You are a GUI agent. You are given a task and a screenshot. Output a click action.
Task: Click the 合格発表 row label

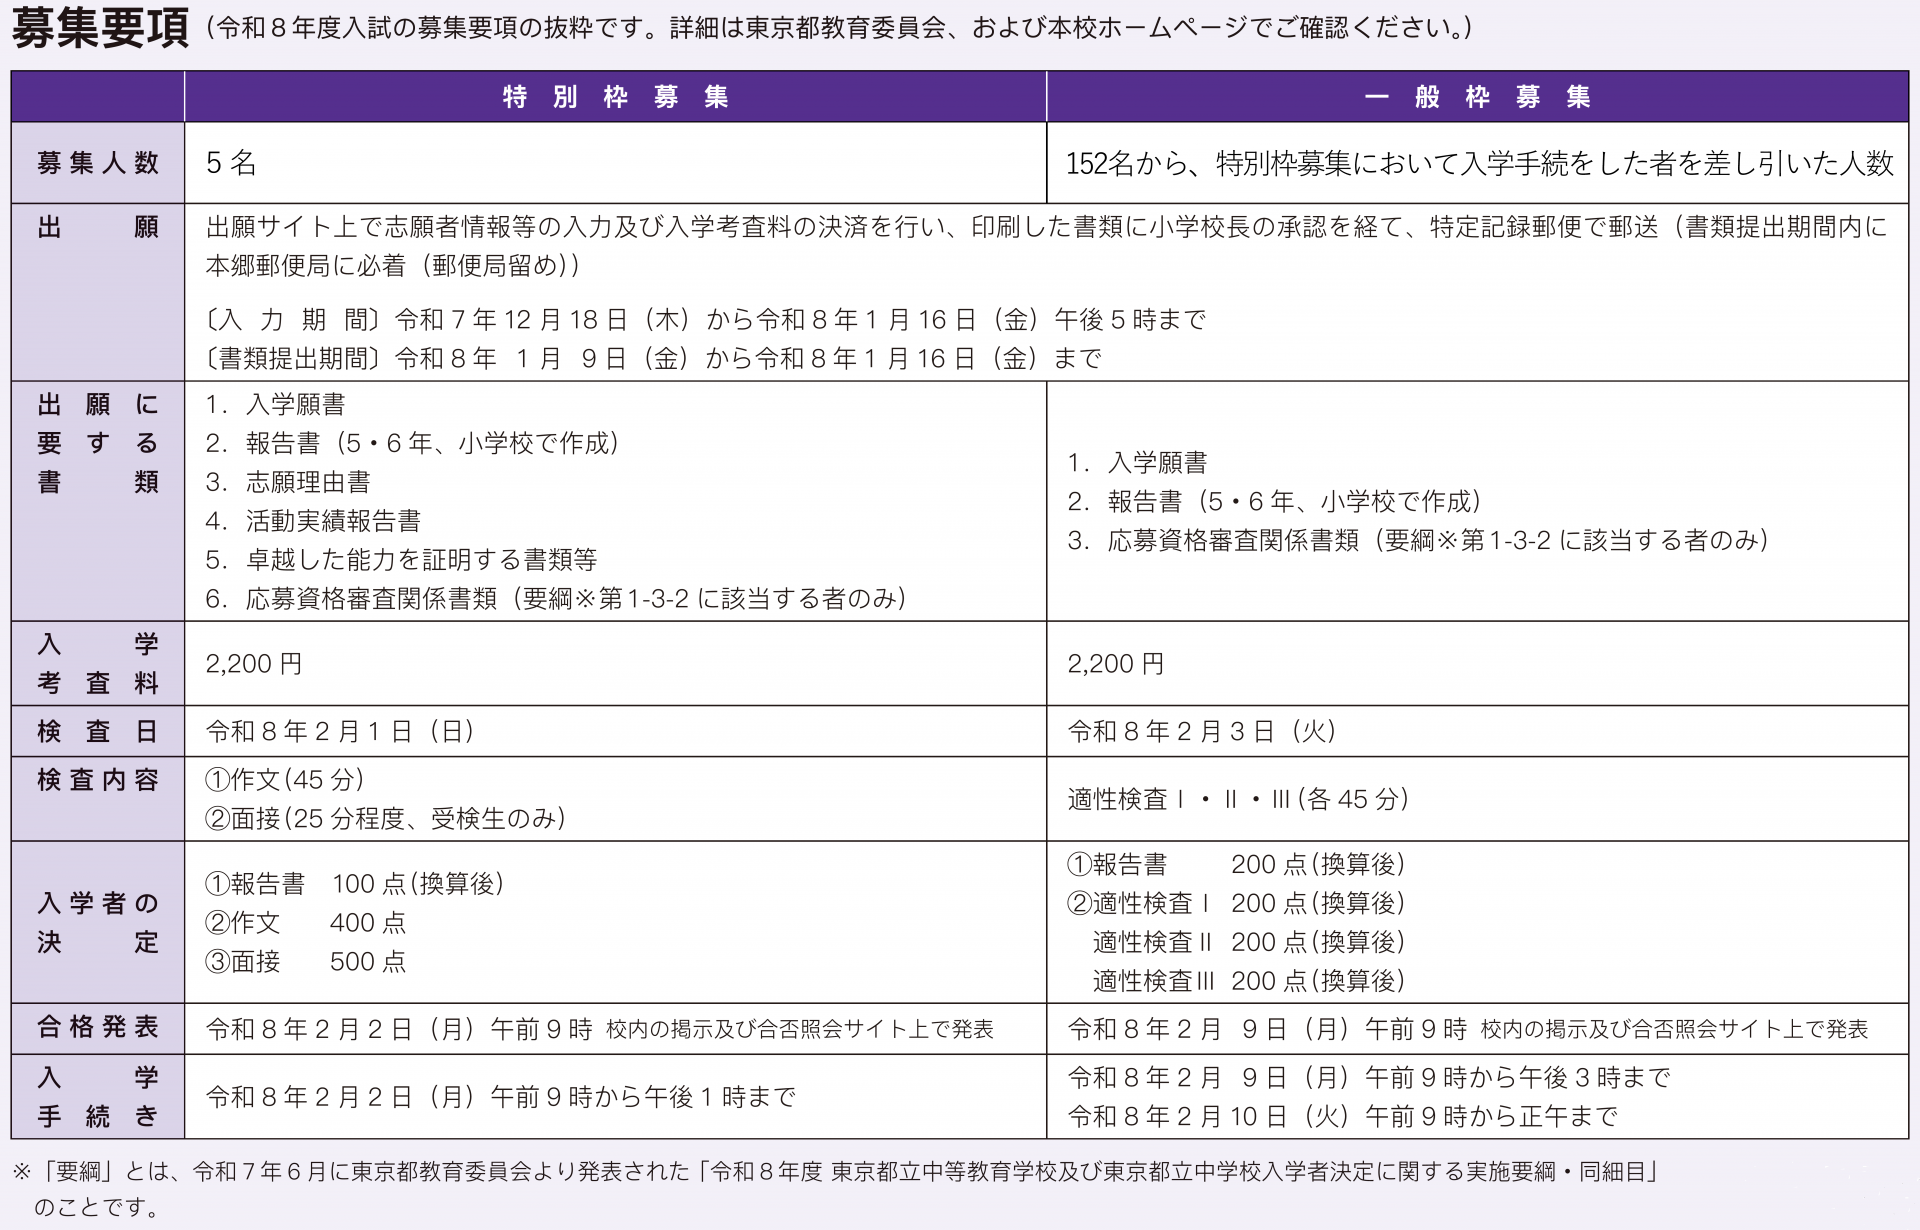point(97,1028)
